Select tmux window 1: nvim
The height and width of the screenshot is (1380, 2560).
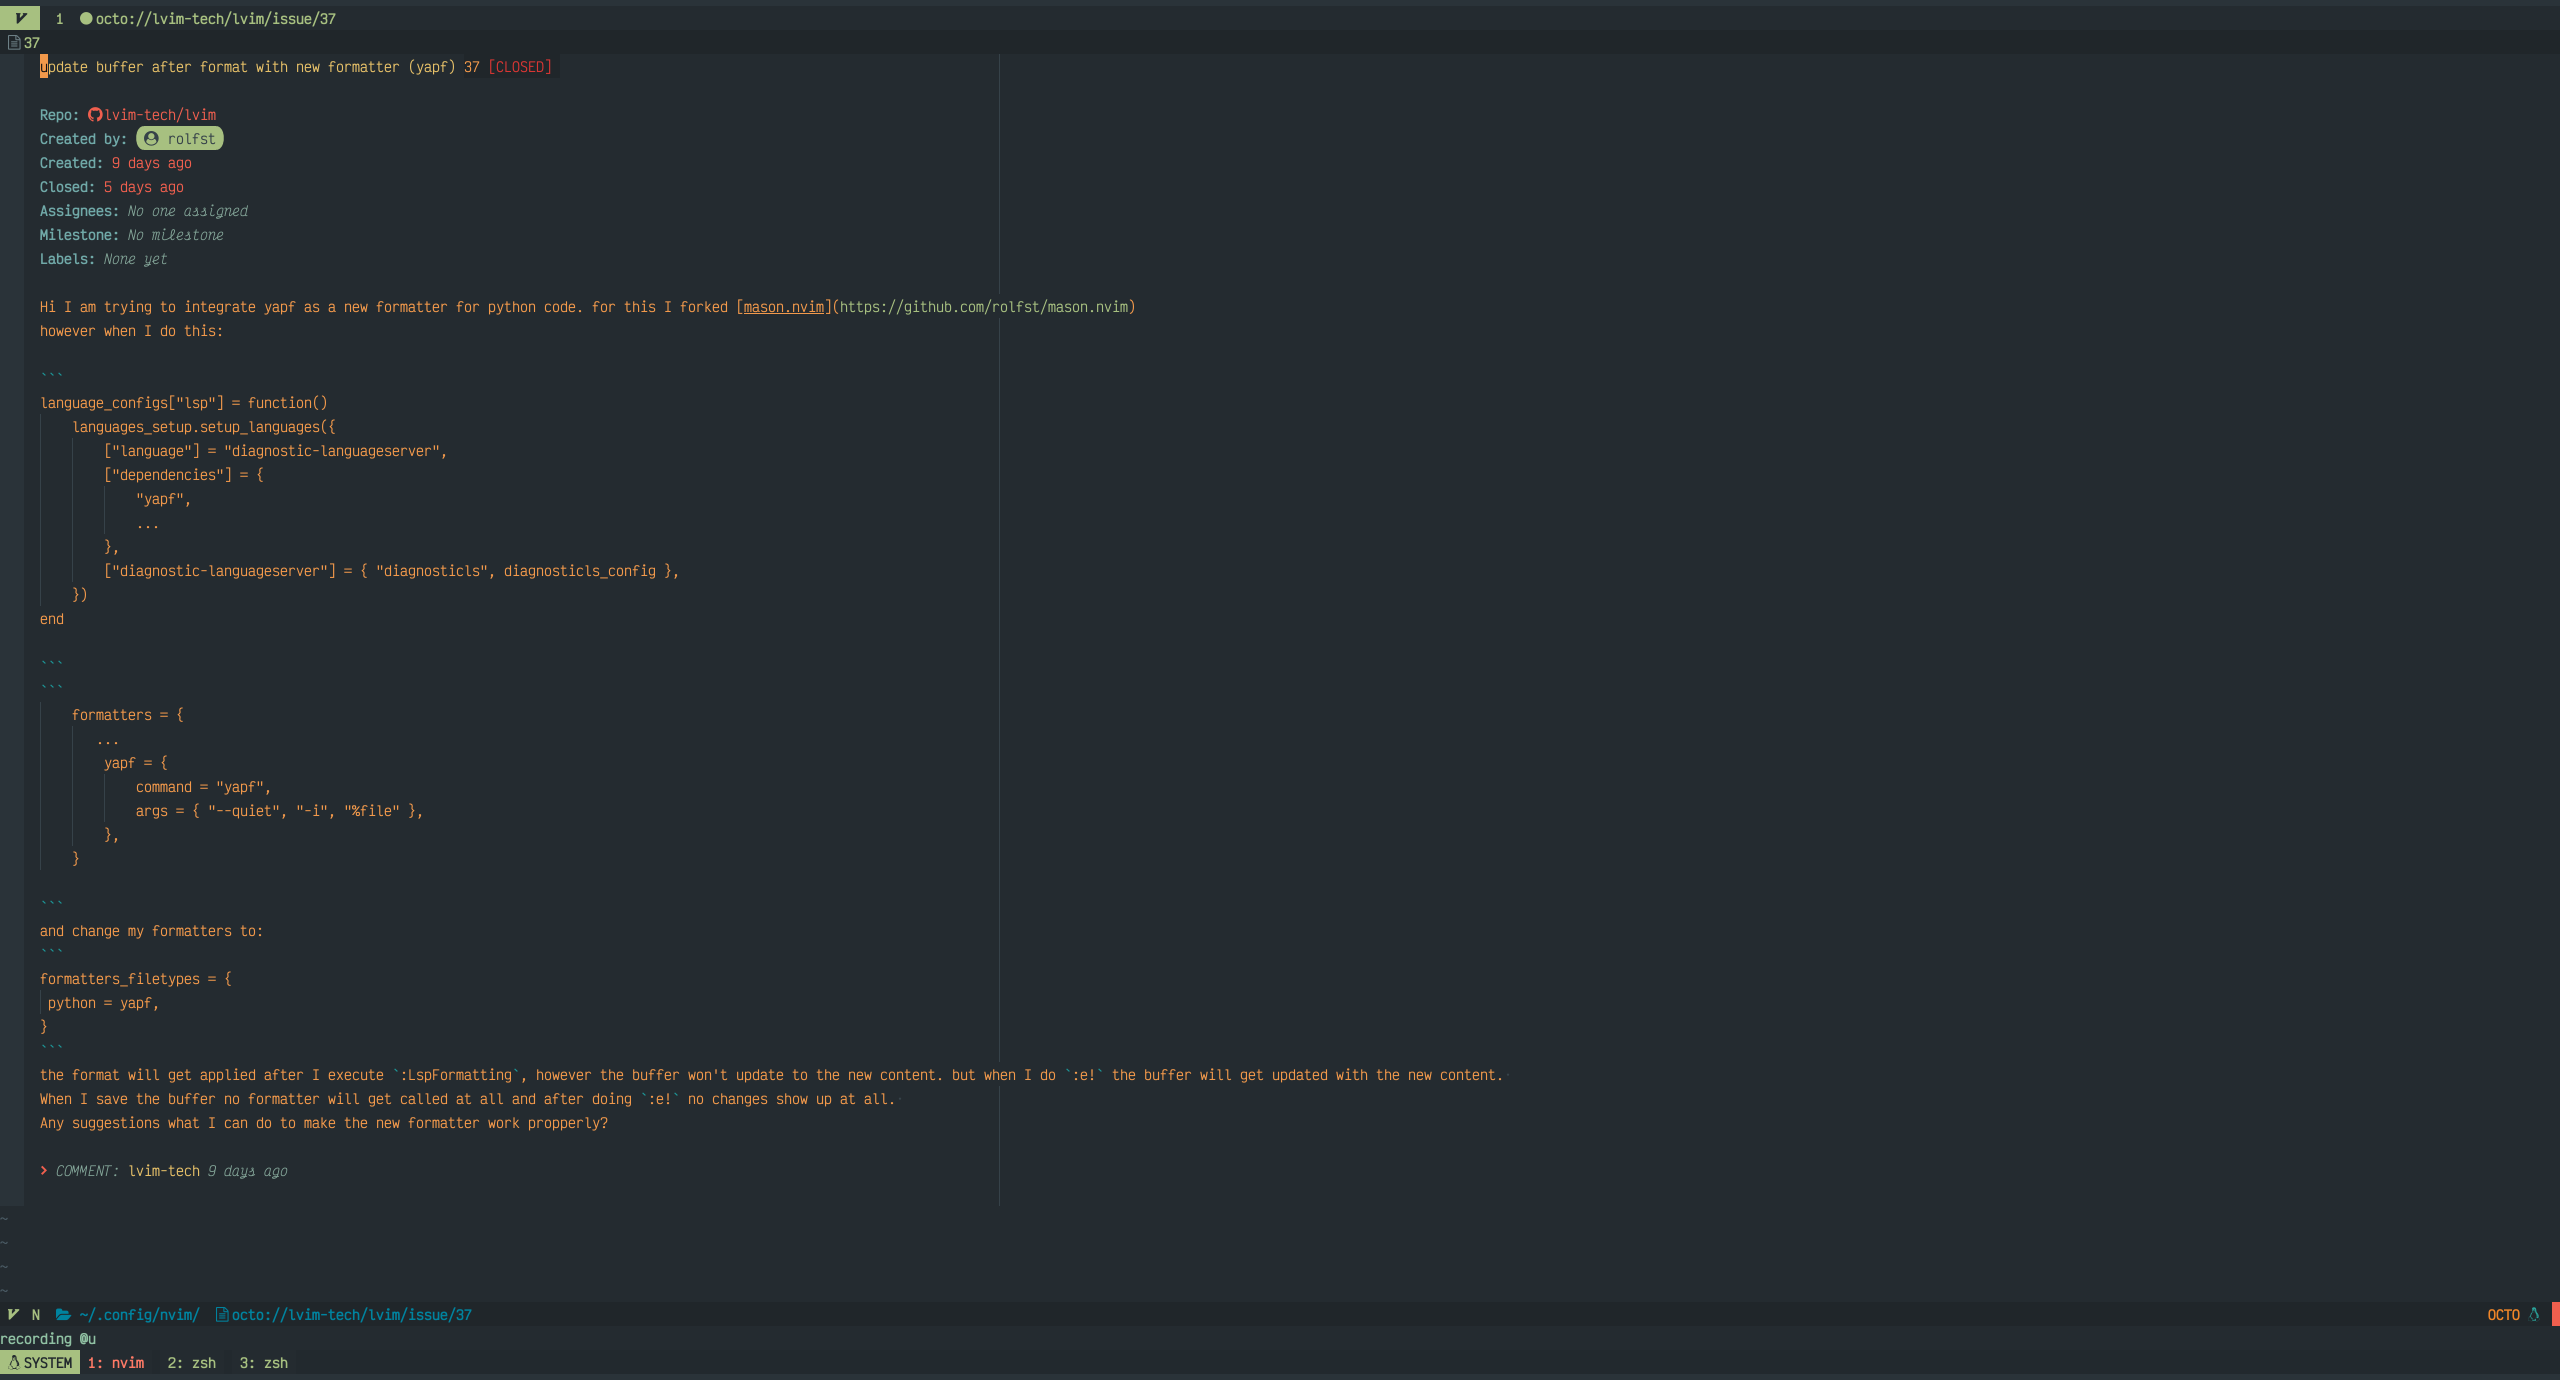pyautogui.click(x=115, y=1363)
